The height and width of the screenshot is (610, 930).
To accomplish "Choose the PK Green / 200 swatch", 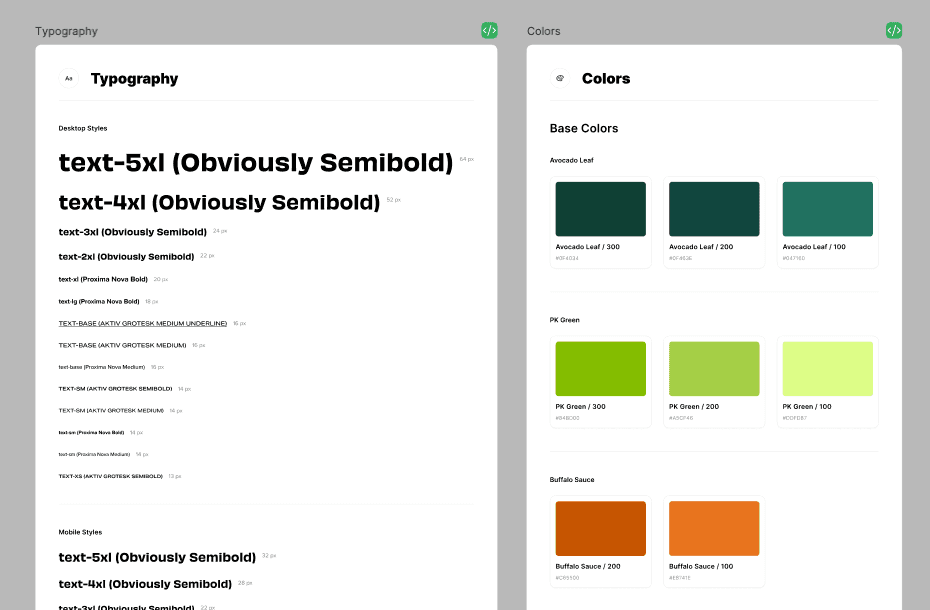I will (x=714, y=369).
